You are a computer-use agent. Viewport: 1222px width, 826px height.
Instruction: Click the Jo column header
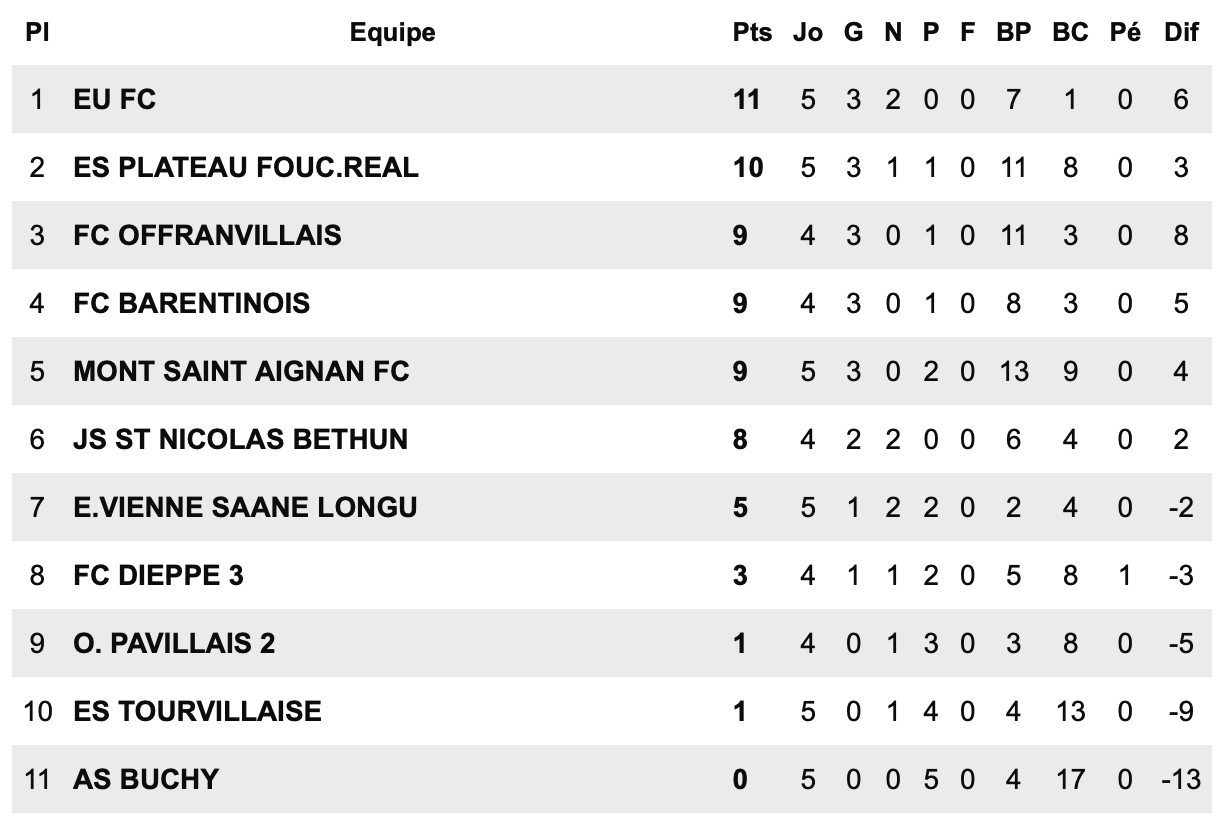pos(808,32)
